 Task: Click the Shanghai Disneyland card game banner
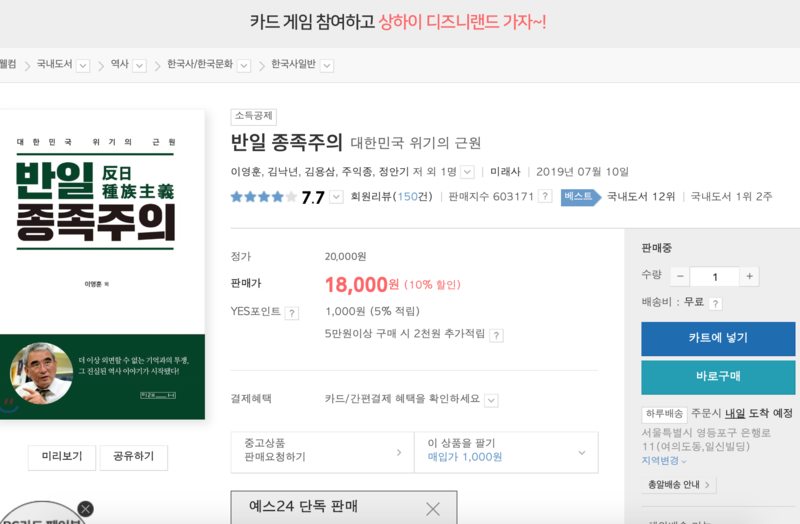click(398, 22)
